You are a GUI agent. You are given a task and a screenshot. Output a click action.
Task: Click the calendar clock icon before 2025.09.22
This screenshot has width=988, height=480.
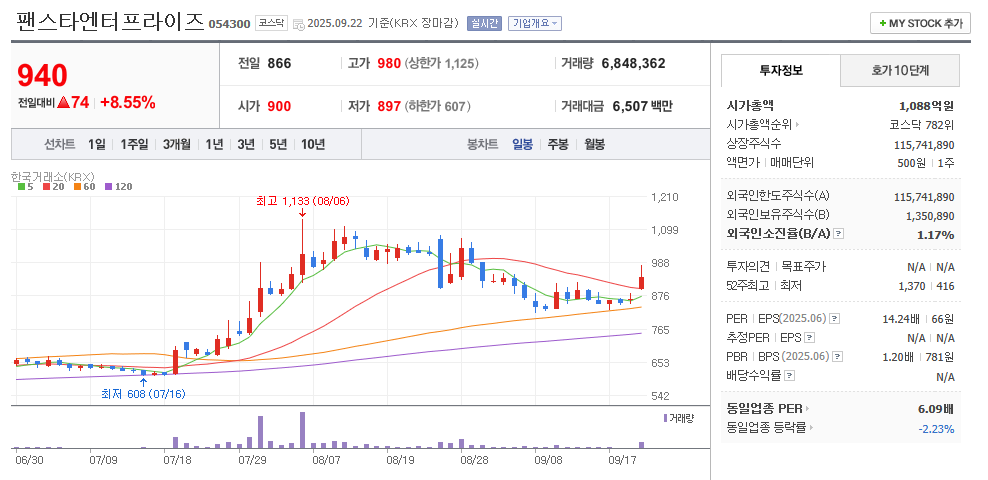[299, 24]
